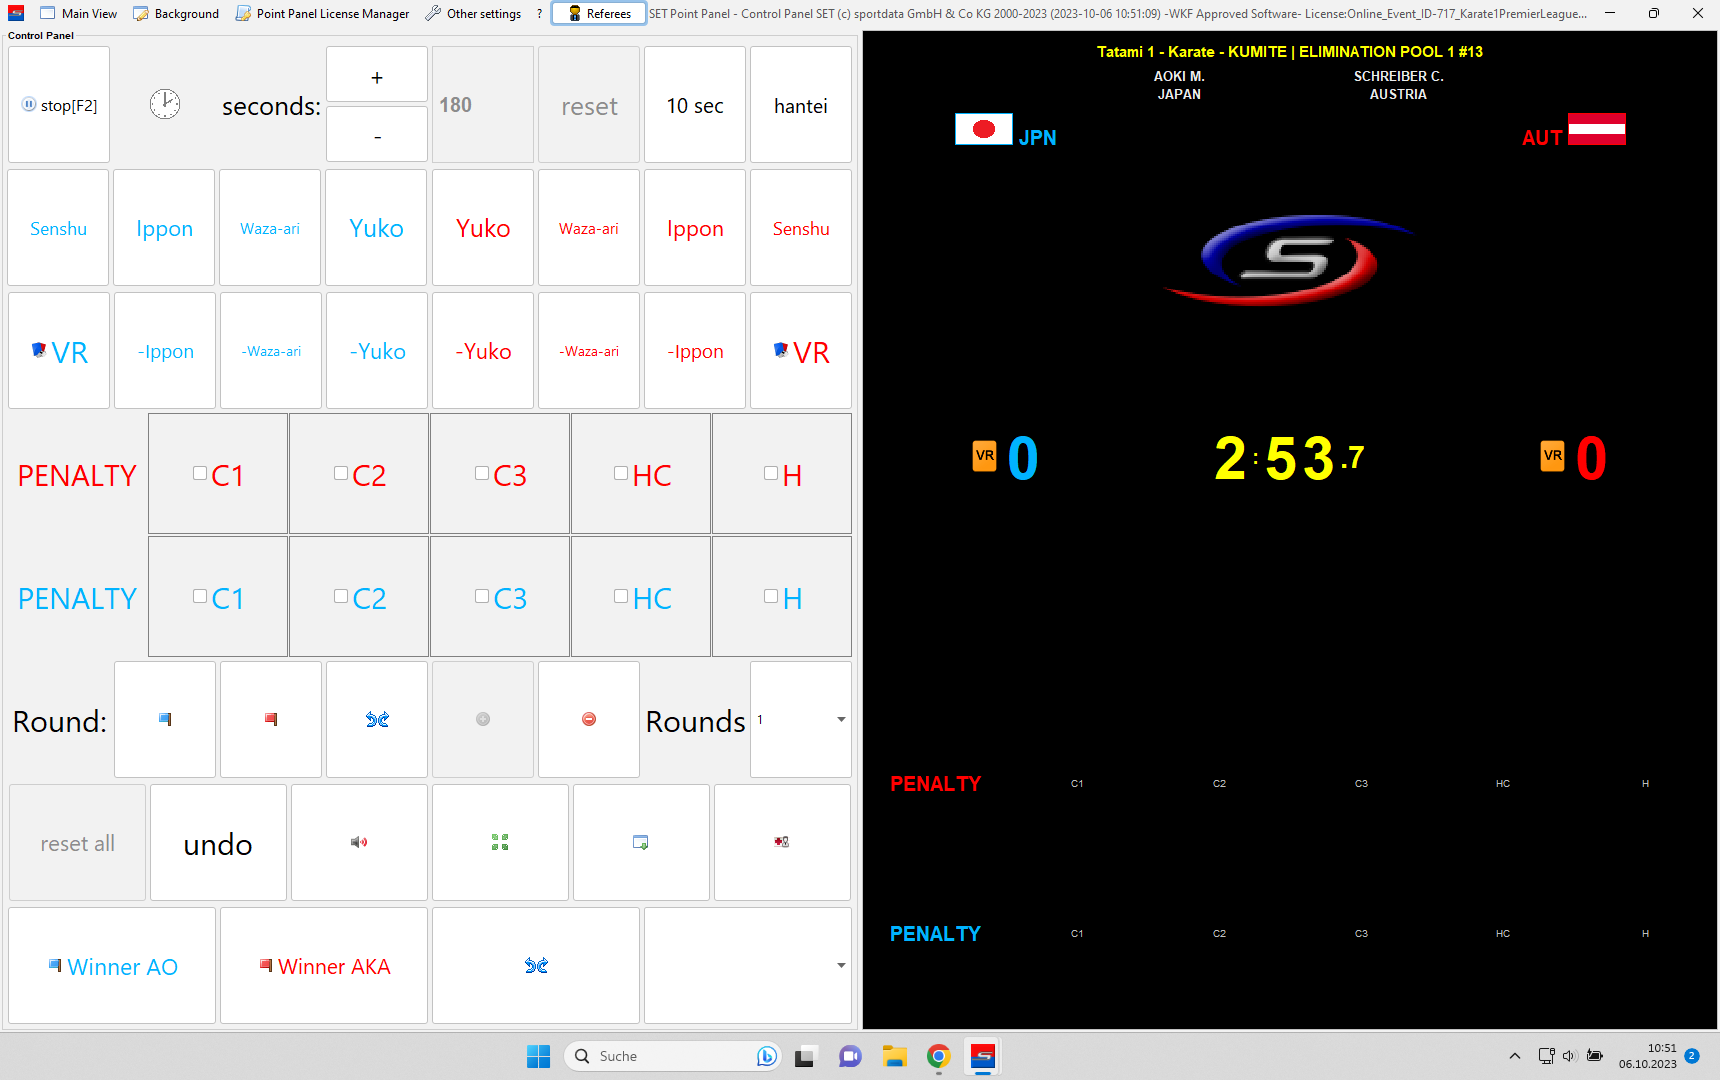Open Task View in taskbar
The width and height of the screenshot is (1720, 1080).
(x=805, y=1056)
